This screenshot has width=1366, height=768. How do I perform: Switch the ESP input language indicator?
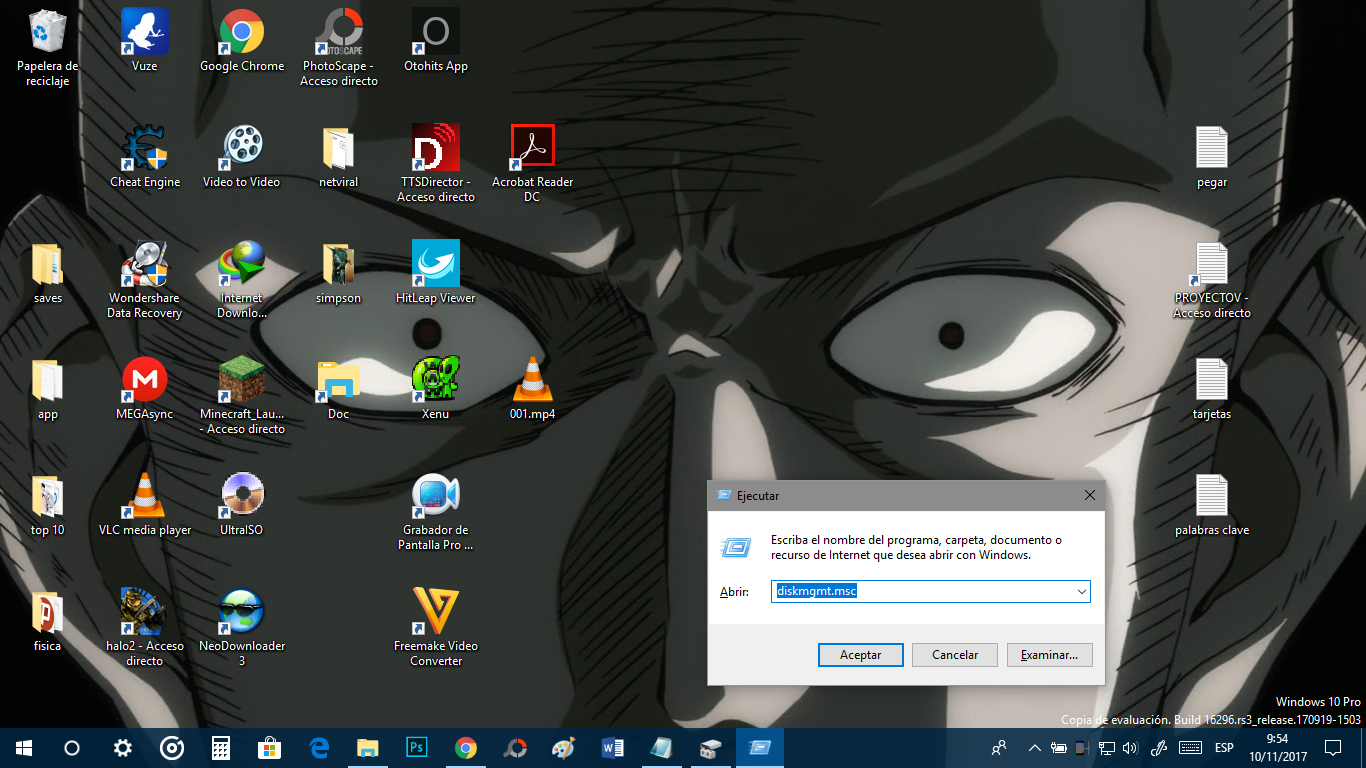tap(1224, 747)
